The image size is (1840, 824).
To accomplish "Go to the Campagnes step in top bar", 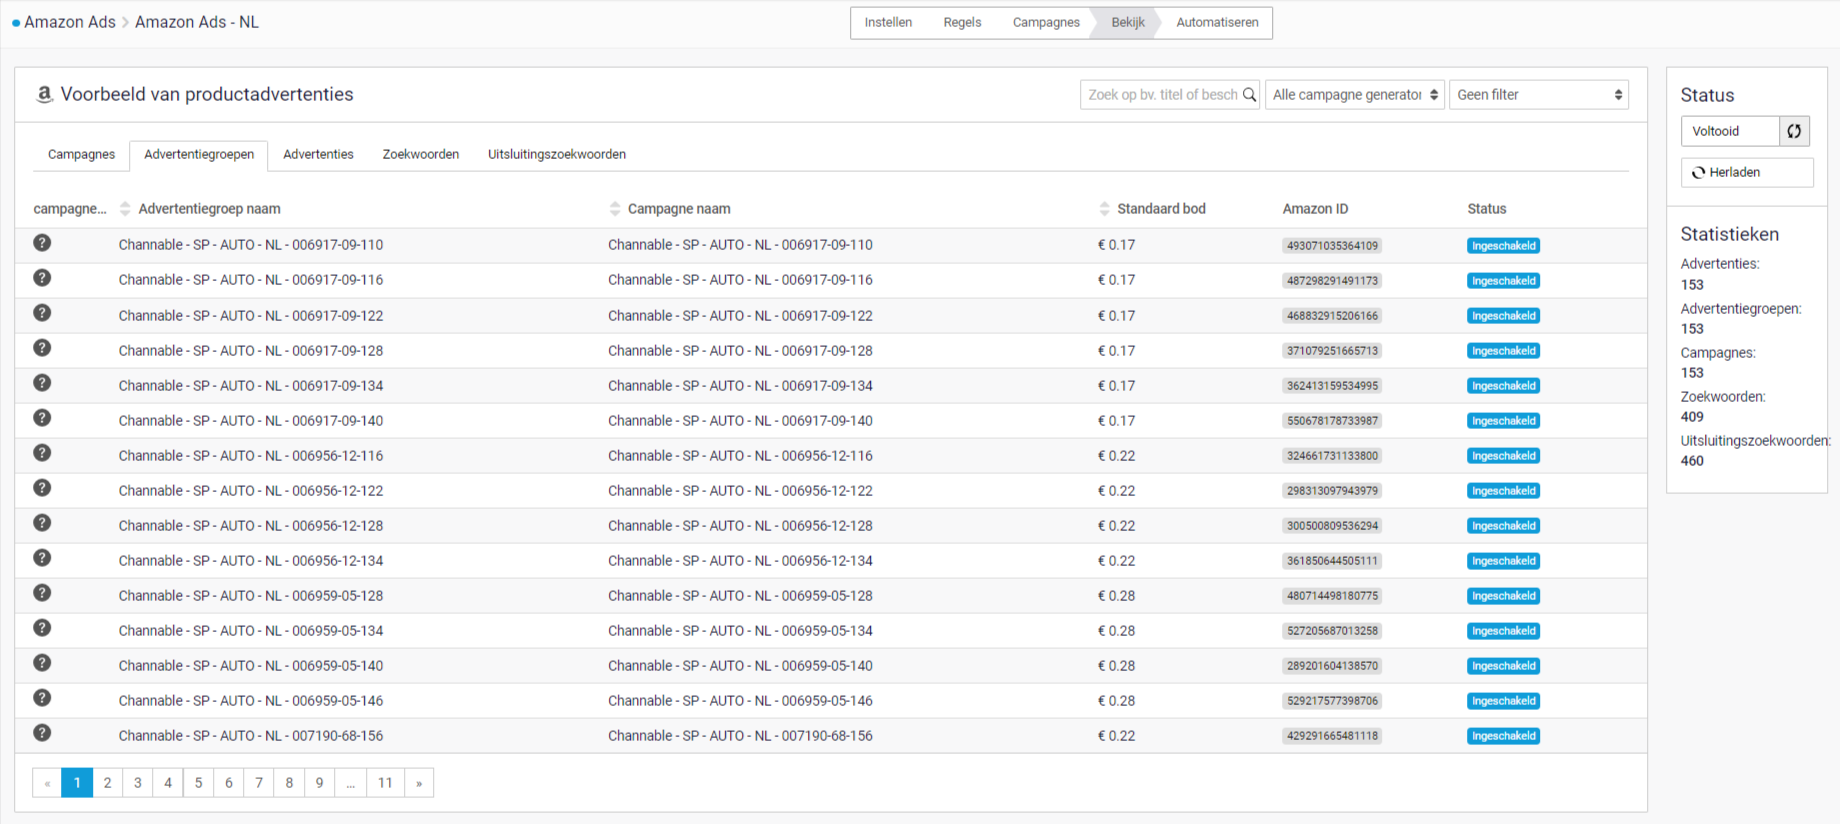I will [1046, 22].
